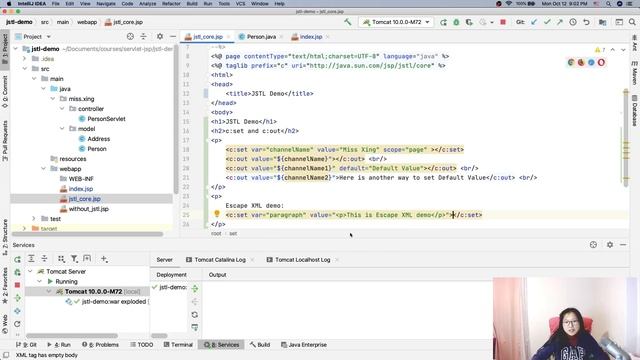Collapse all in the Project panel toolbar
This screenshot has width=640, height=360.
(x=143, y=36)
